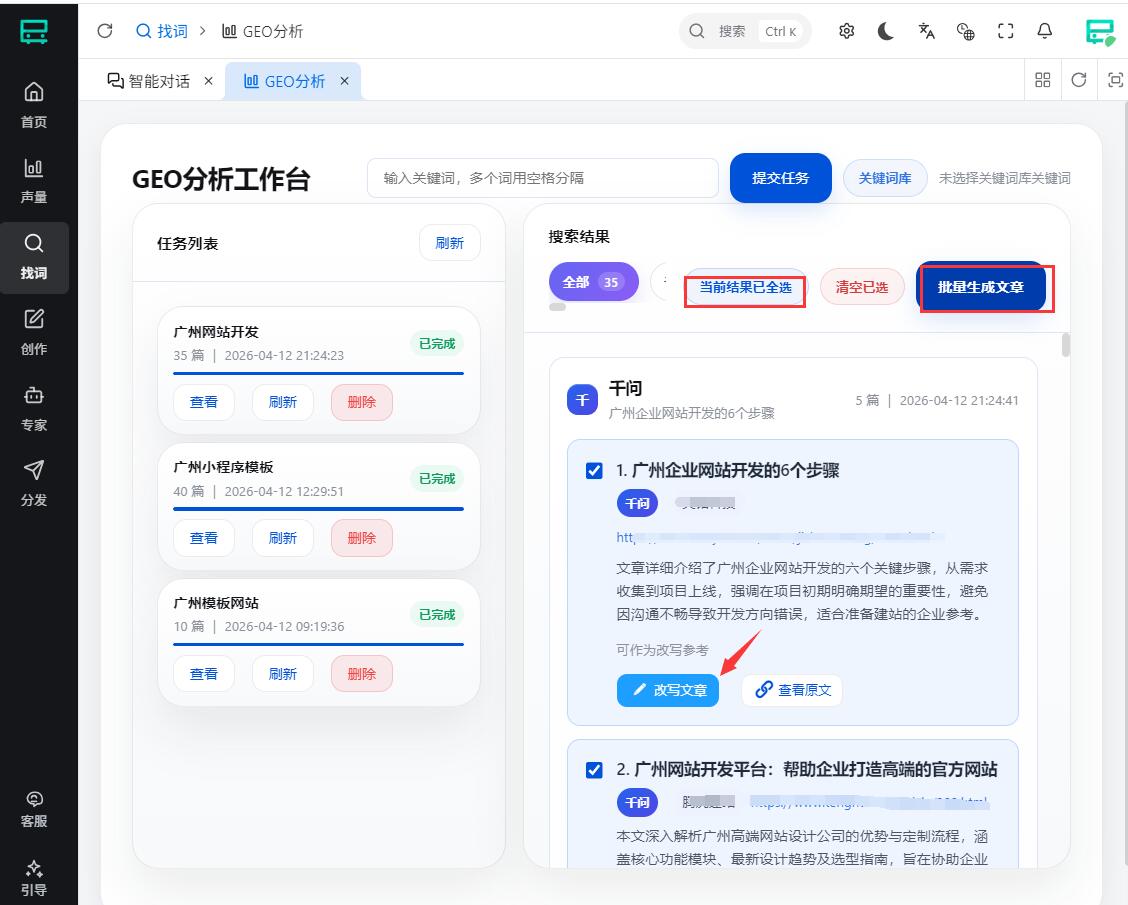Close the GEO分析 tab
Viewport: 1128px width, 905px height.
click(344, 81)
